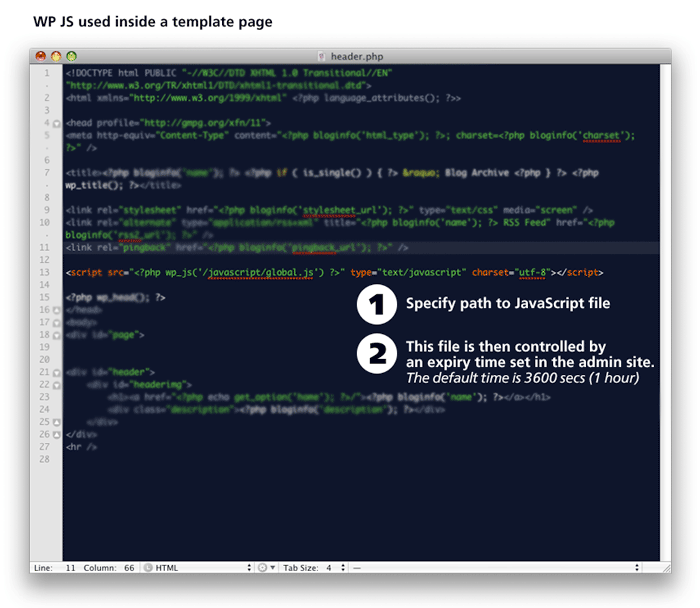Click line number 13 in the gutter
The image size is (700, 608).
coord(45,272)
